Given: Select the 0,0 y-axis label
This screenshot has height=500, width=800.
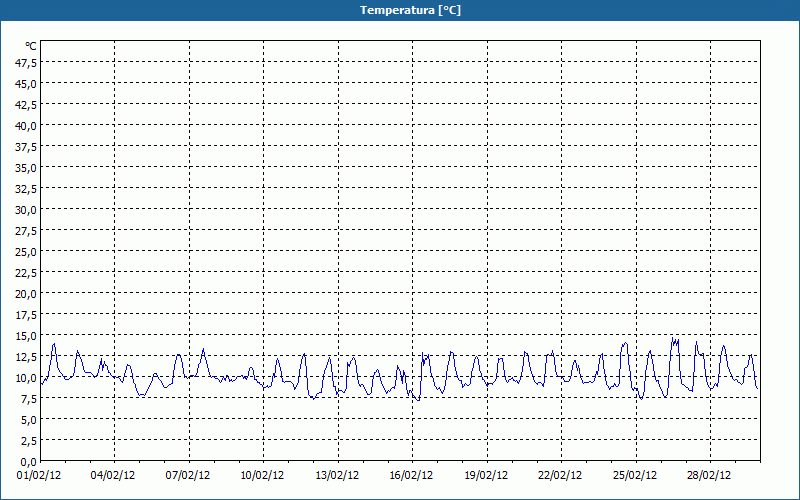Looking at the screenshot, I should (x=29, y=462).
